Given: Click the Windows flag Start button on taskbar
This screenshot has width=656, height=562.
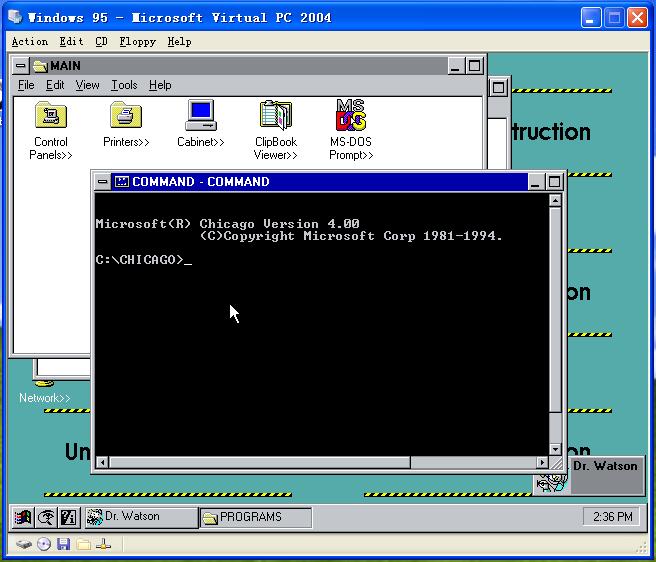Looking at the screenshot, I should pyautogui.click(x=23, y=518).
